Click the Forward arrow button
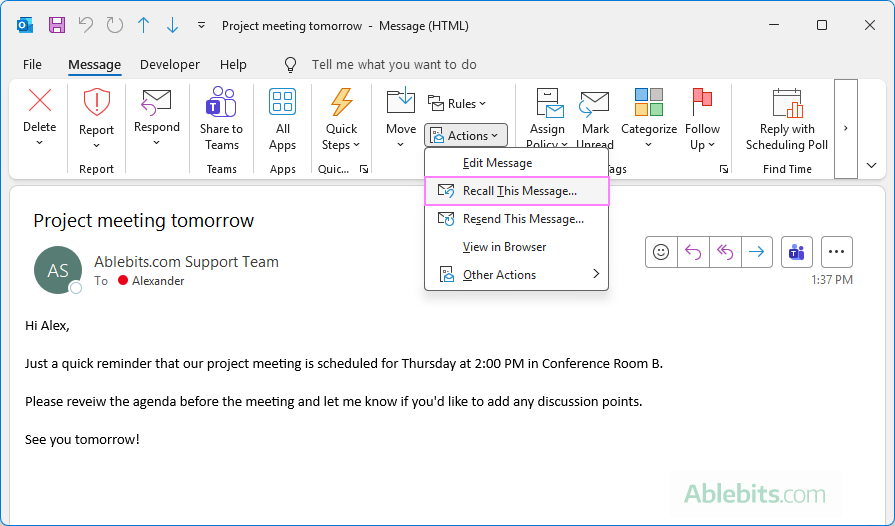The height and width of the screenshot is (526, 895). pos(757,252)
